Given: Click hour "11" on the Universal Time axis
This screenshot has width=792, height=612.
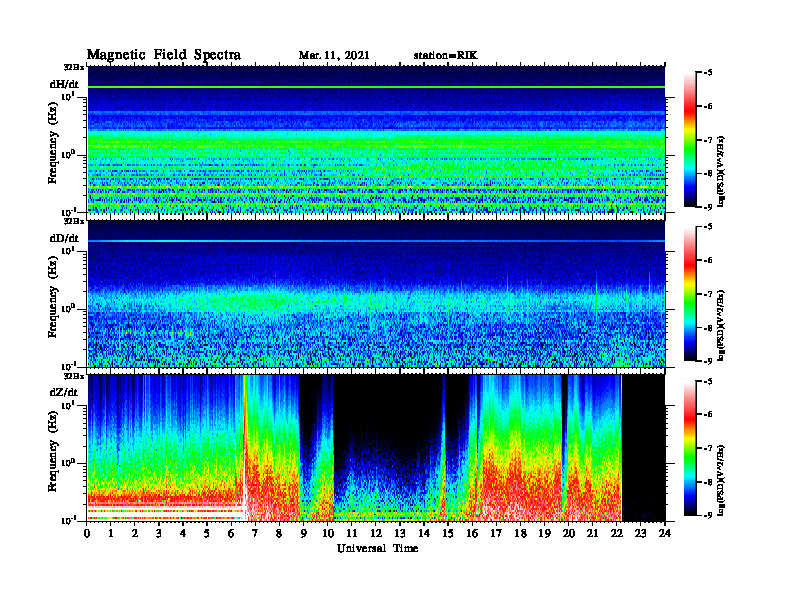Looking at the screenshot, I should point(352,534).
